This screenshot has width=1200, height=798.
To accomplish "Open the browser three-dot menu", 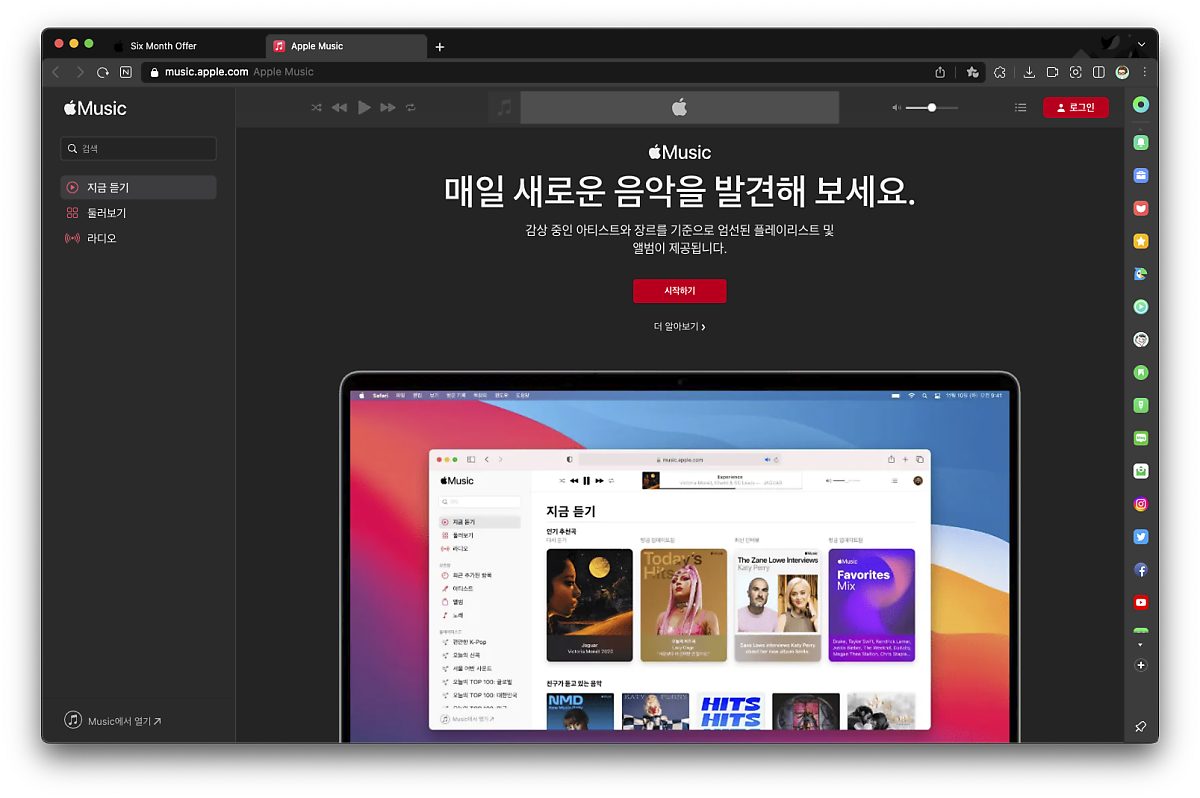I will coord(1145,72).
